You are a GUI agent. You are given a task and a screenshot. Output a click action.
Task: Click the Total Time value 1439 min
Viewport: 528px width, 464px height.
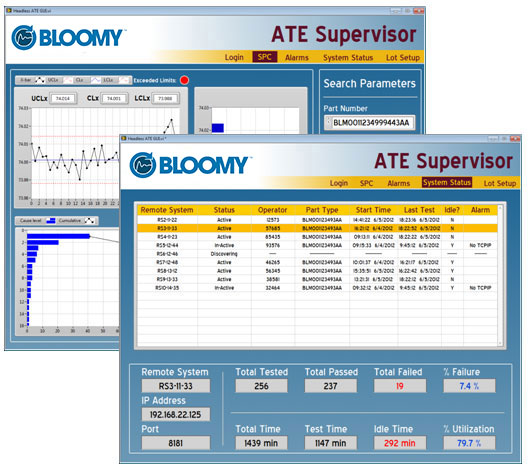pos(261,443)
